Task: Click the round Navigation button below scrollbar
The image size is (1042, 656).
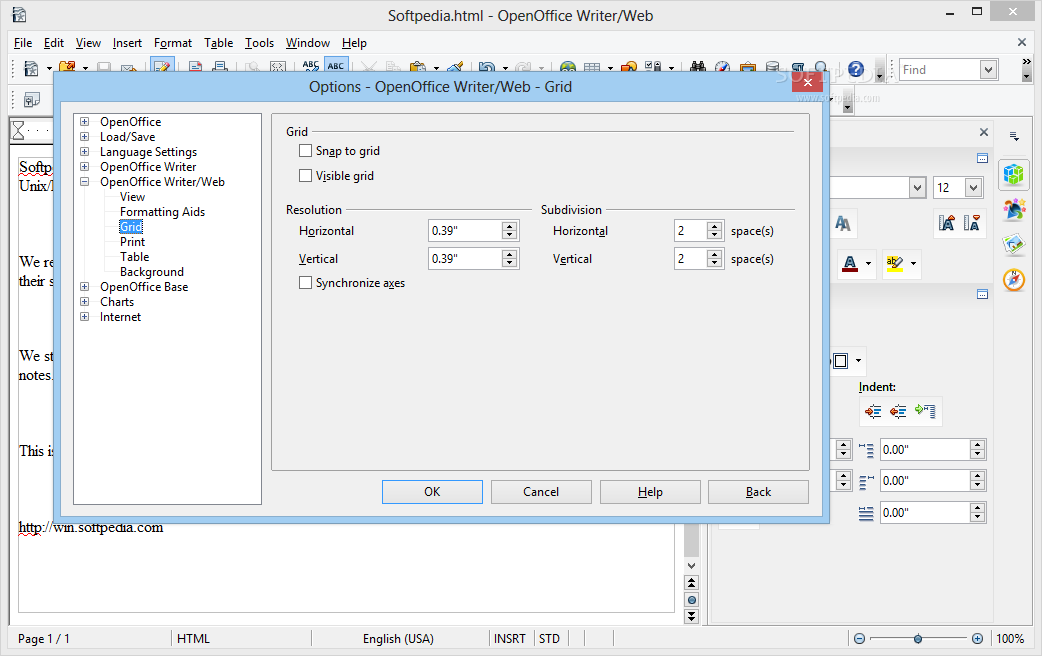Action: click(692, 600)
